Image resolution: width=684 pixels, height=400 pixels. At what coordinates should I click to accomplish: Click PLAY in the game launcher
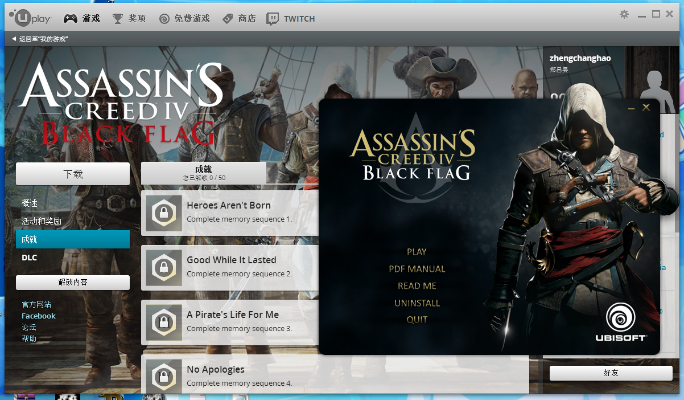[x=417, y=252]
